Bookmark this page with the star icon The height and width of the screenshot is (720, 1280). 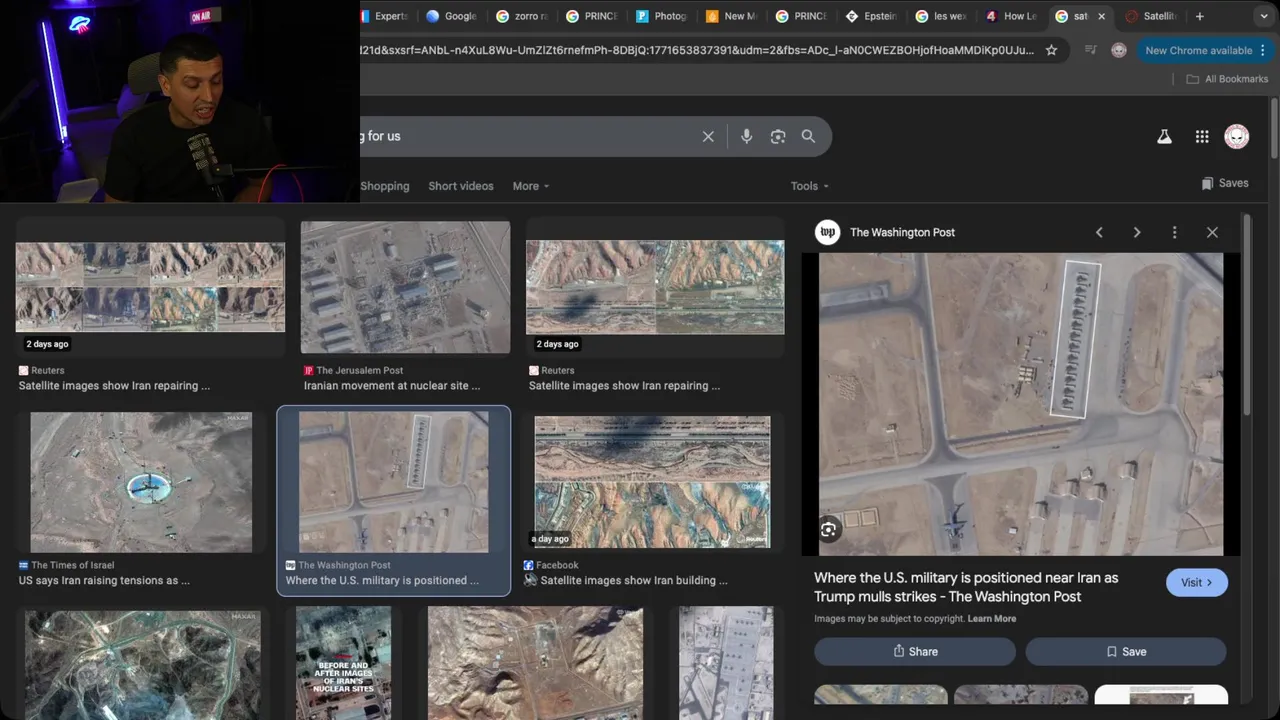point(1051,50)
